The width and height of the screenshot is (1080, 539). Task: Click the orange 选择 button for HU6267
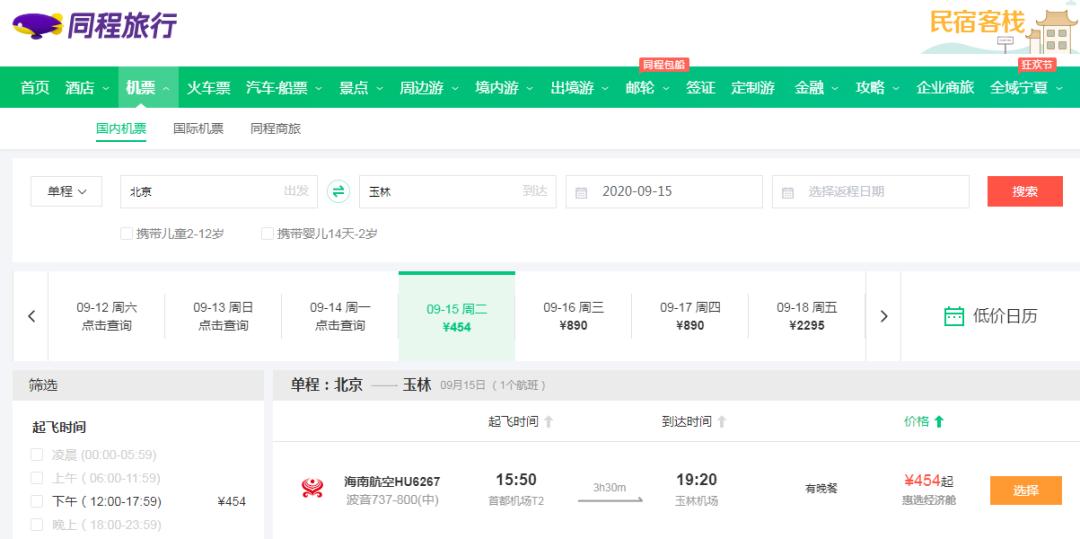(x=1025, y=490)
